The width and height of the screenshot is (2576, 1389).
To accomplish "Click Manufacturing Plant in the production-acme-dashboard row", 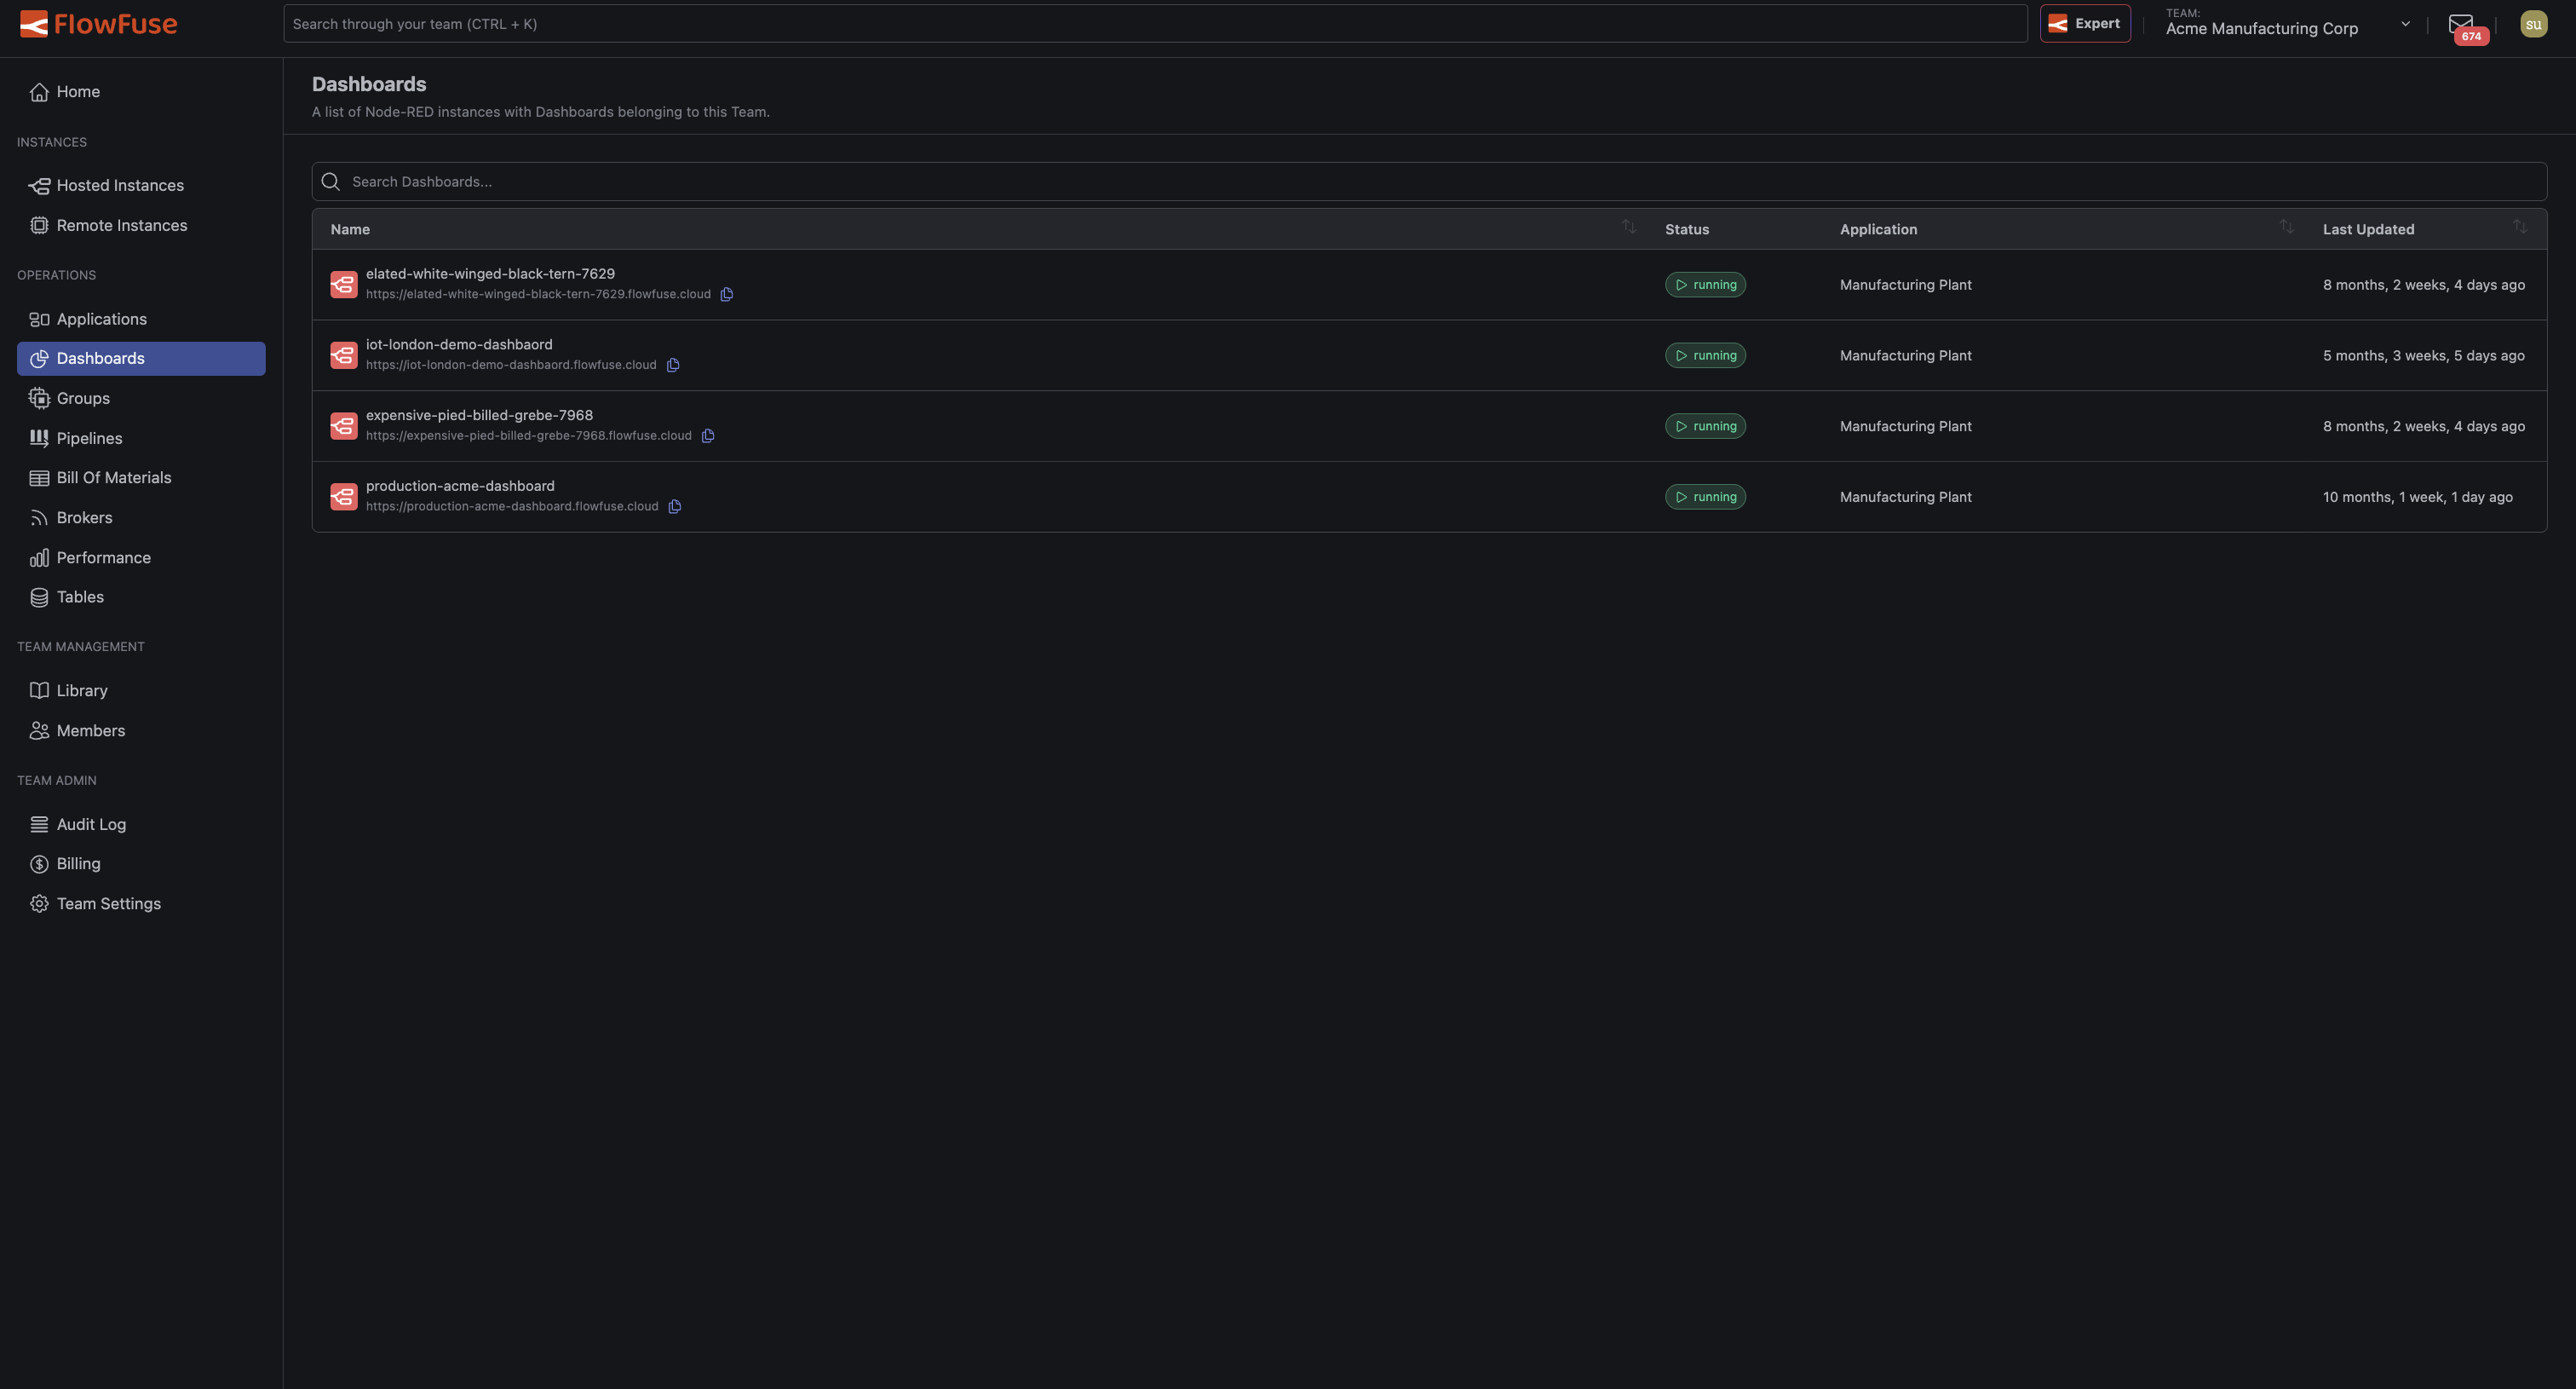I will pyautogui.click(x=1905, y=497).
